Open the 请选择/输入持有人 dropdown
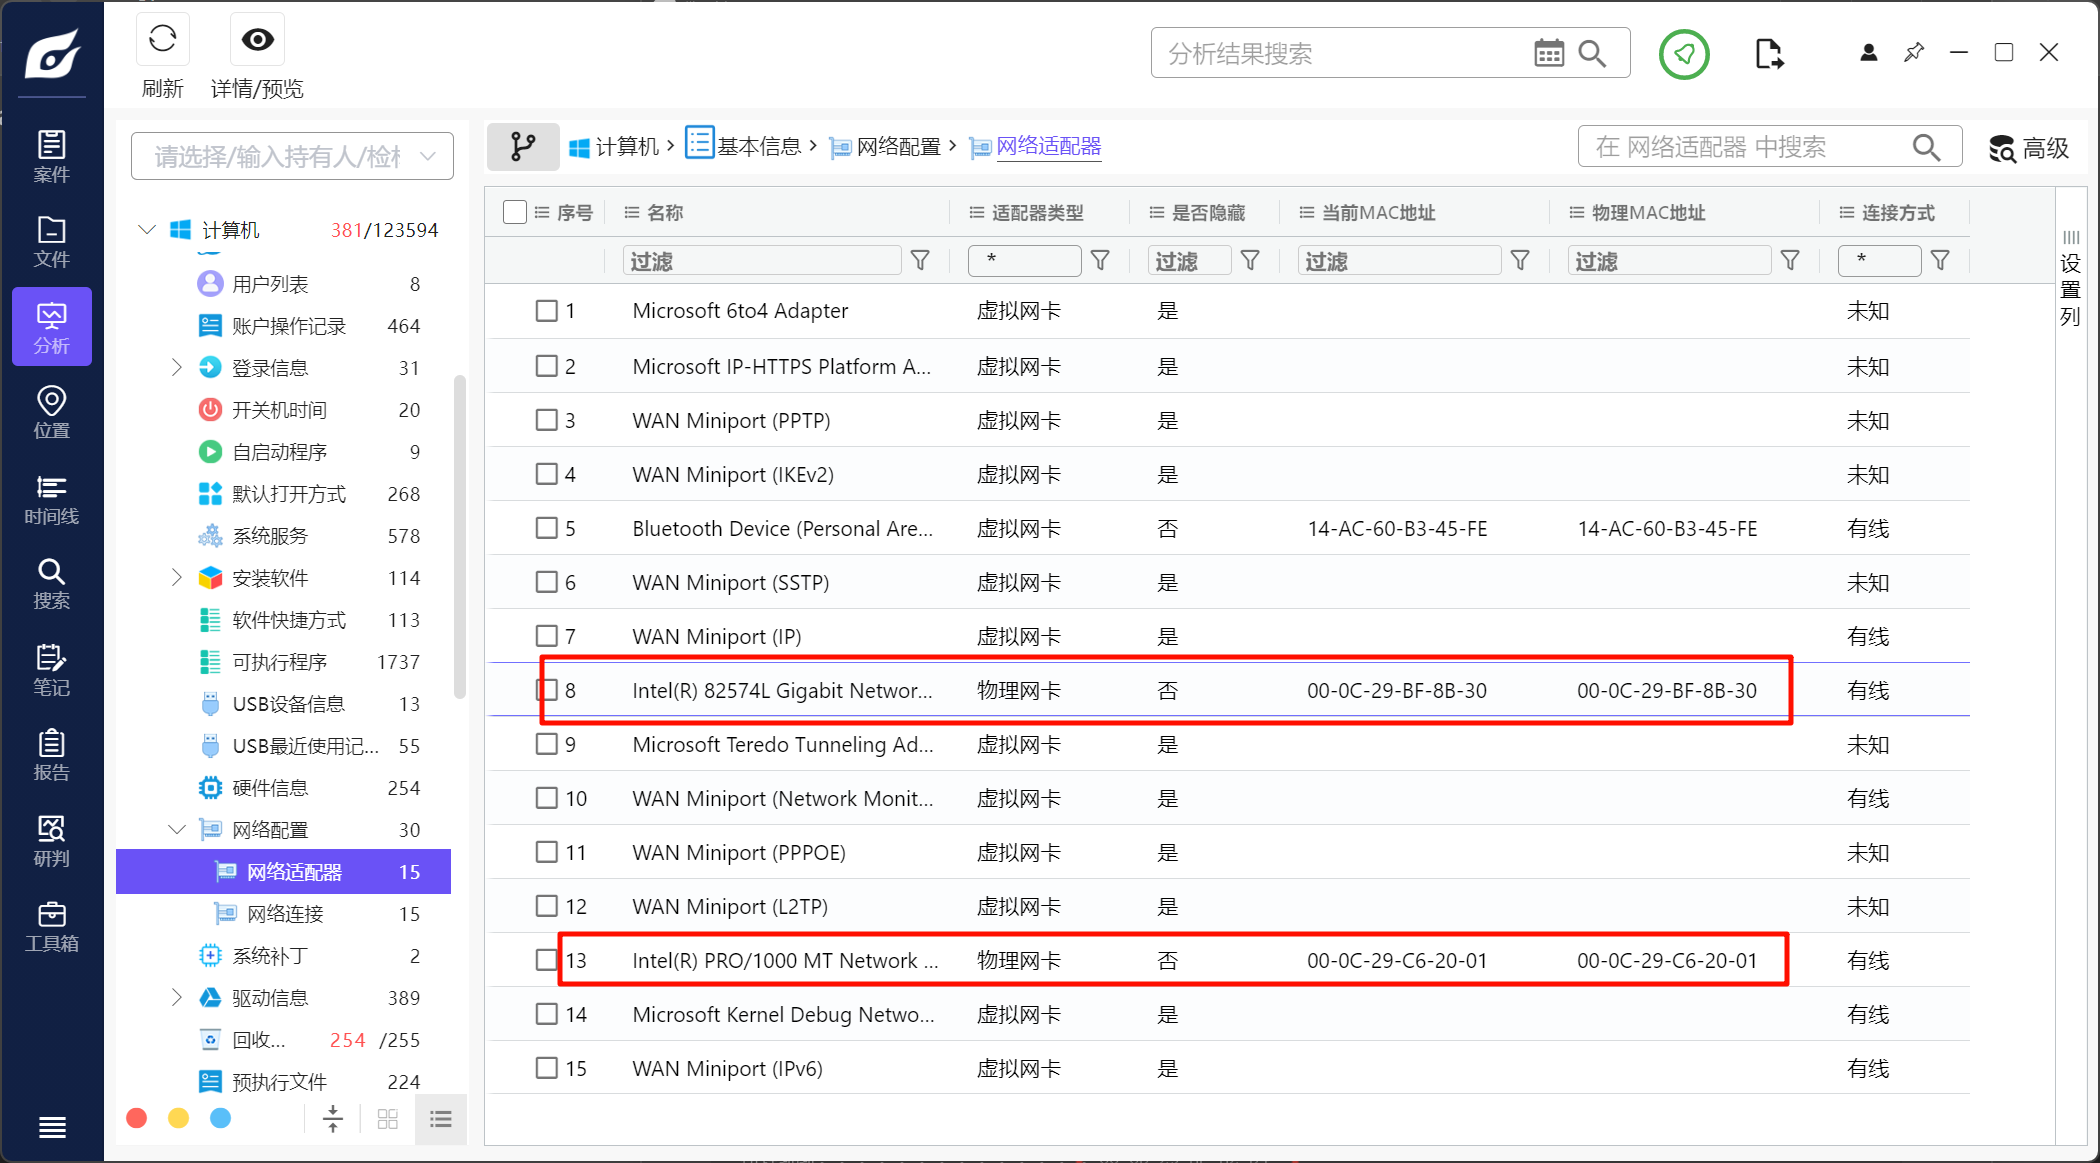 click(292, 156)
